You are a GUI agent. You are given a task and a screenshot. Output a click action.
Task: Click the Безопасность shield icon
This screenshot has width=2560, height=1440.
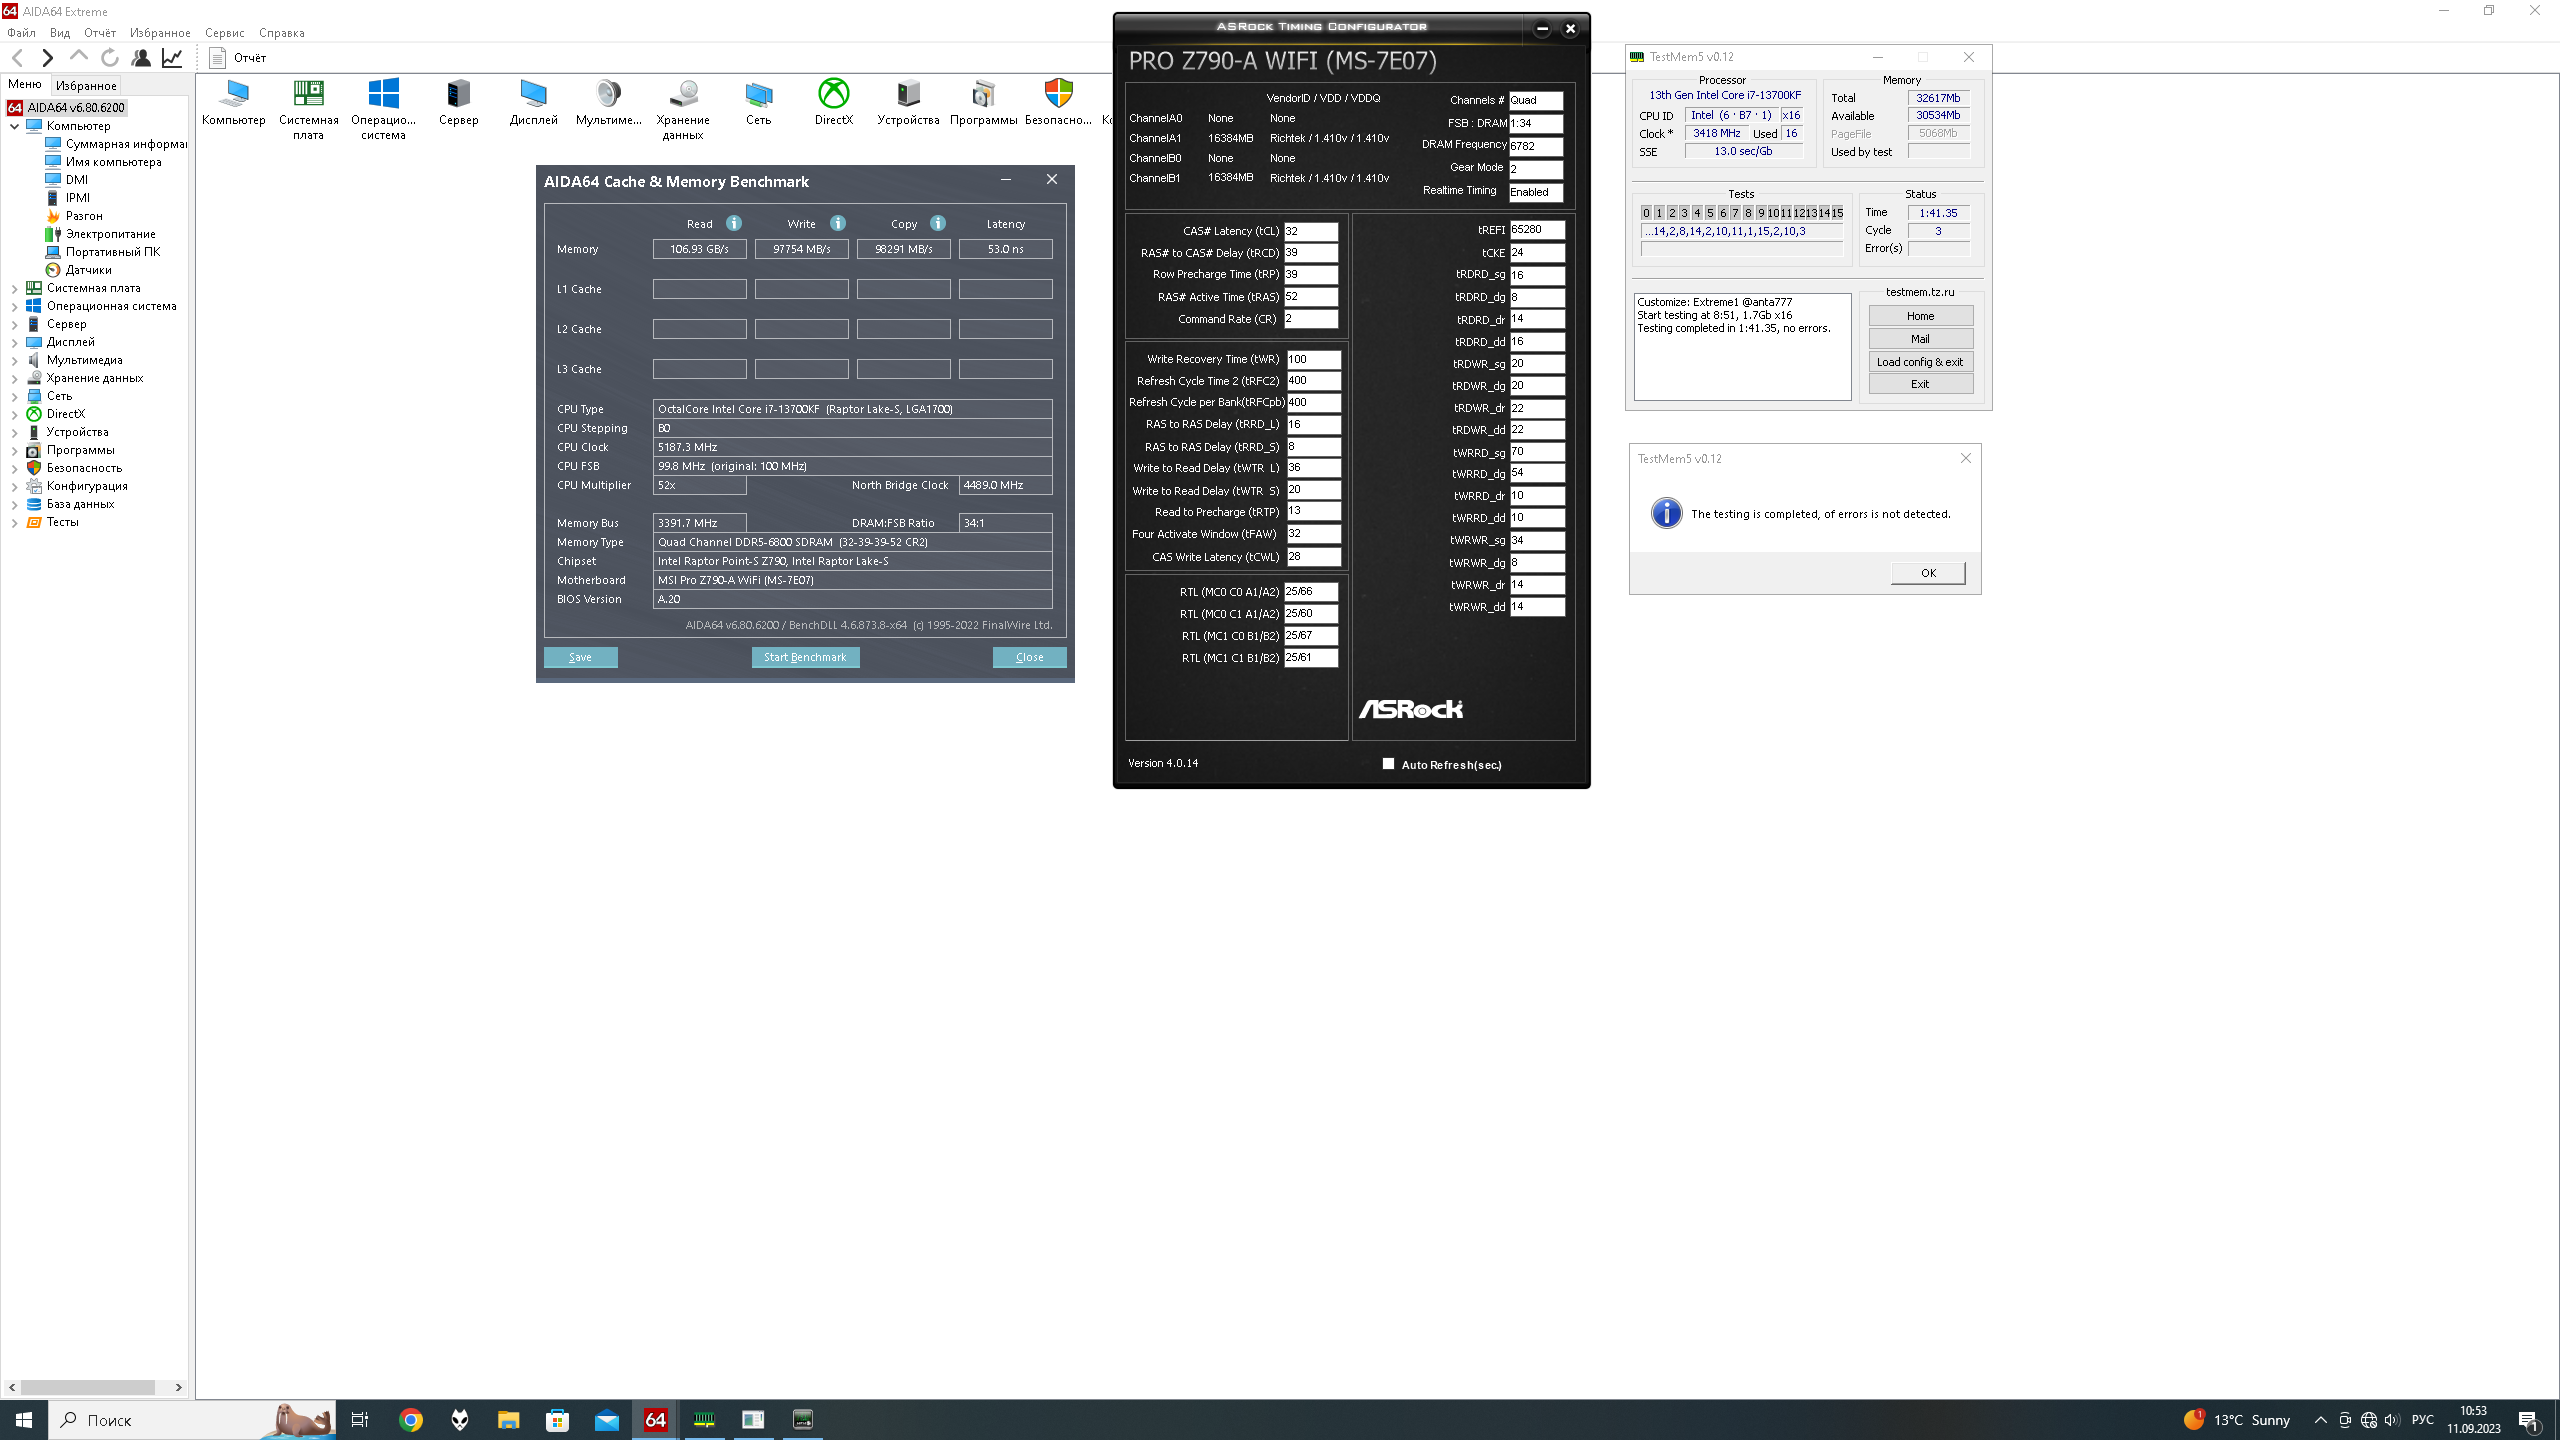coord(1058,95)
